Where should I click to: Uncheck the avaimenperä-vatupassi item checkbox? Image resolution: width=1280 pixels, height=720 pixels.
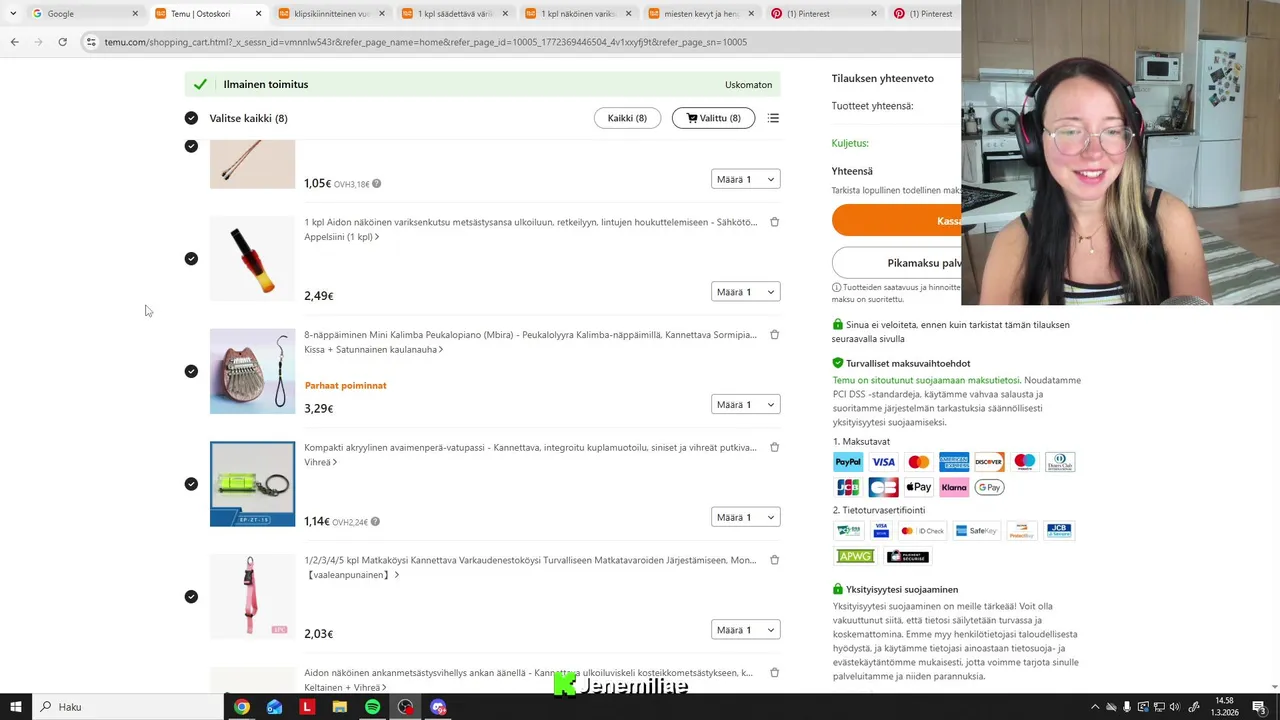[191, 484]
